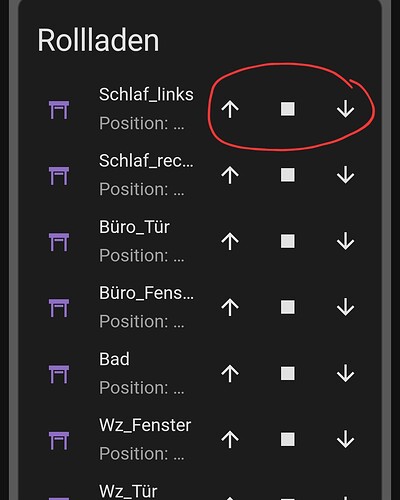Lower the Bad shutter
Viewport: 400px width, 500px height.
(x=345, y=373)
